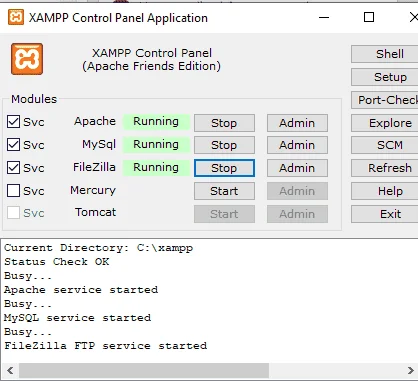Viewport: 418px width, 381px height.
Task: Click the log scrollbar left arrow
Action: [10, 370]
